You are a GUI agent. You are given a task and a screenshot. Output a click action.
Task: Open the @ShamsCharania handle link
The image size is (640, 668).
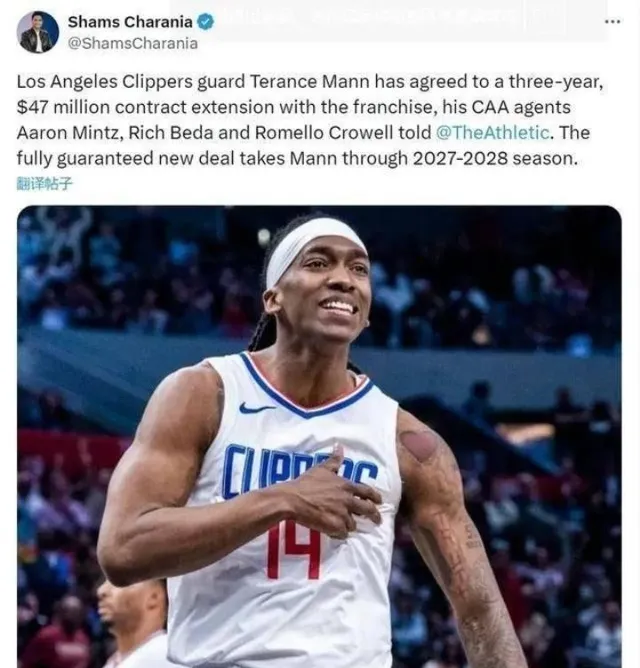tap(133, 43)
